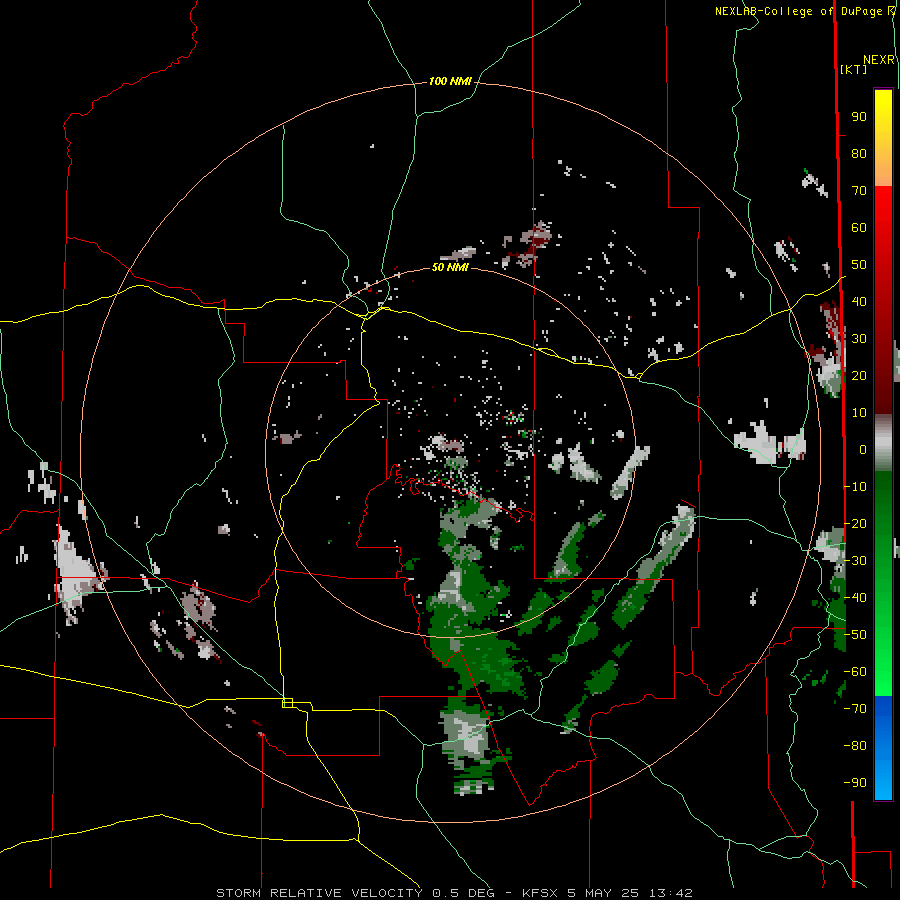Click the "-10" velocity scale label
Viewport: 900px width, 900px height.
click(x=855, y=487)
